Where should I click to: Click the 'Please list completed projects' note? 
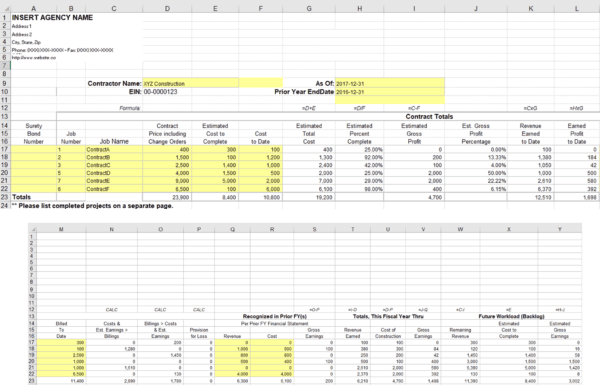(x=92, y=206)
